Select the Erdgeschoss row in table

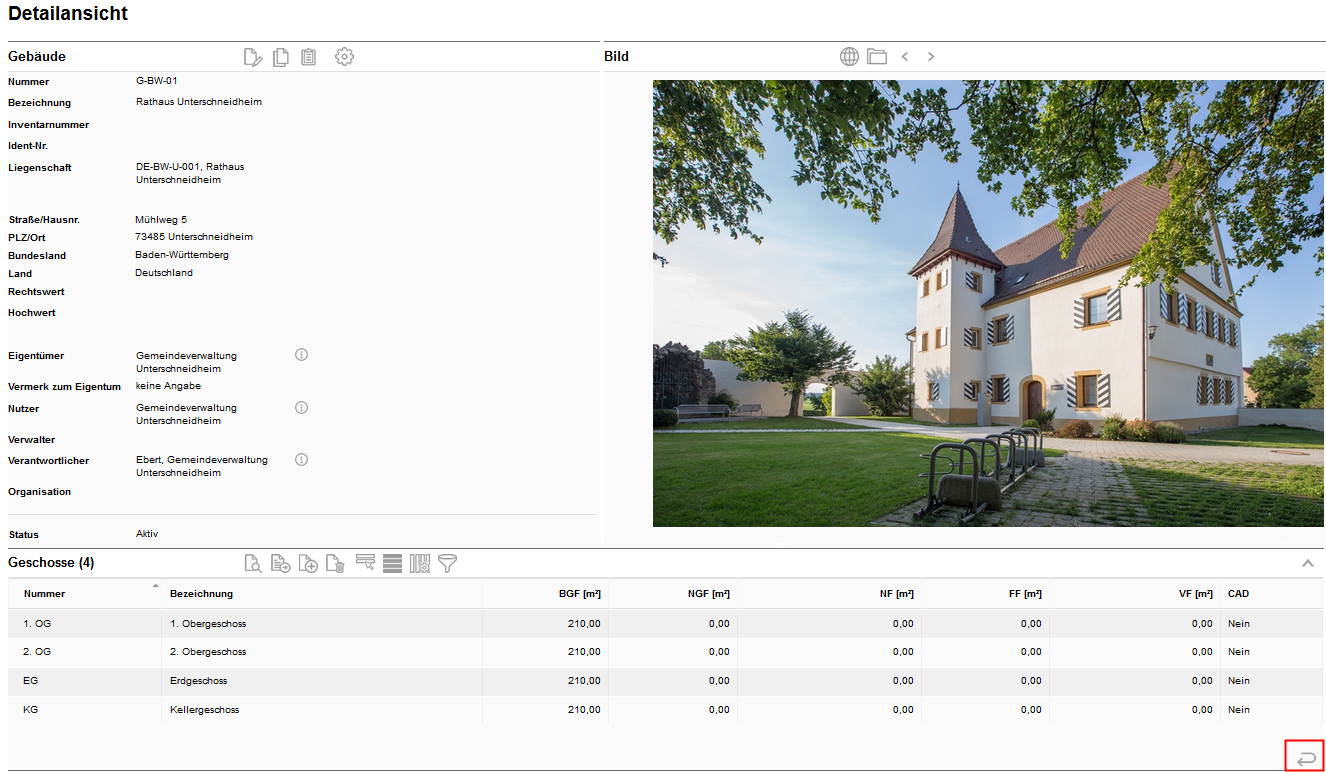tap(198, 681)
